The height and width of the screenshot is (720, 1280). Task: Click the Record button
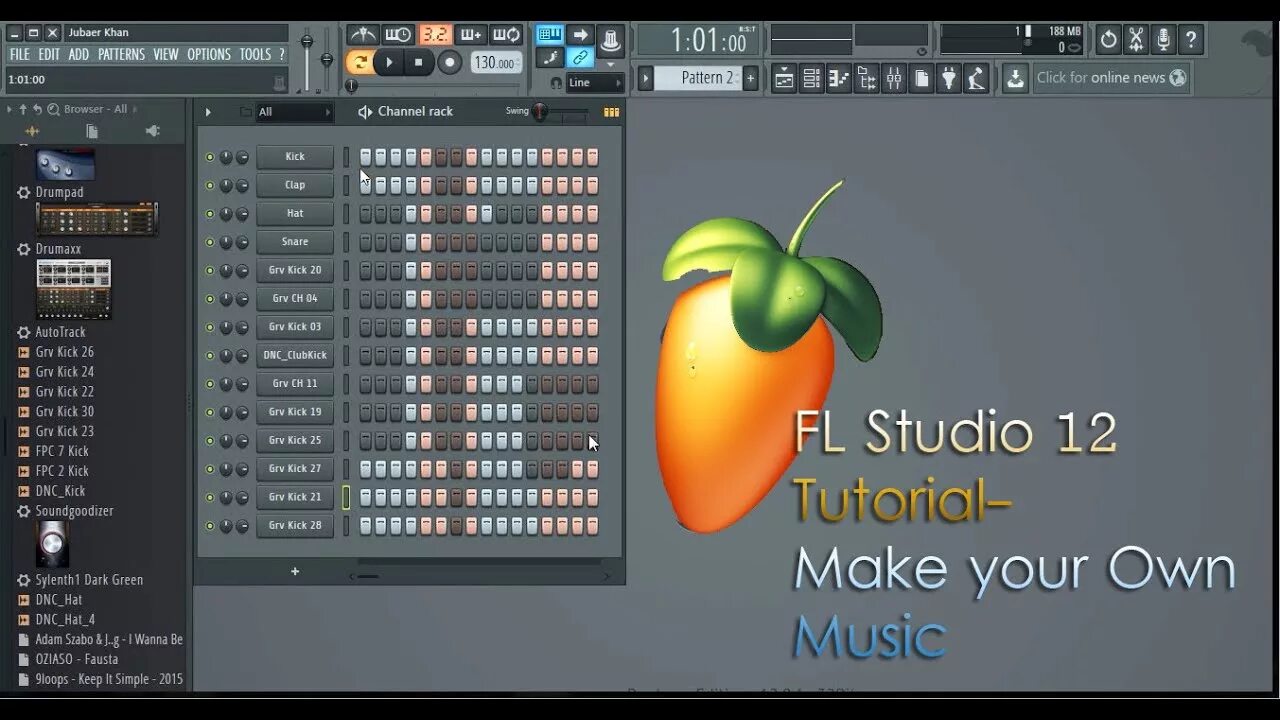pyautogui.click(x=450, y=62)
